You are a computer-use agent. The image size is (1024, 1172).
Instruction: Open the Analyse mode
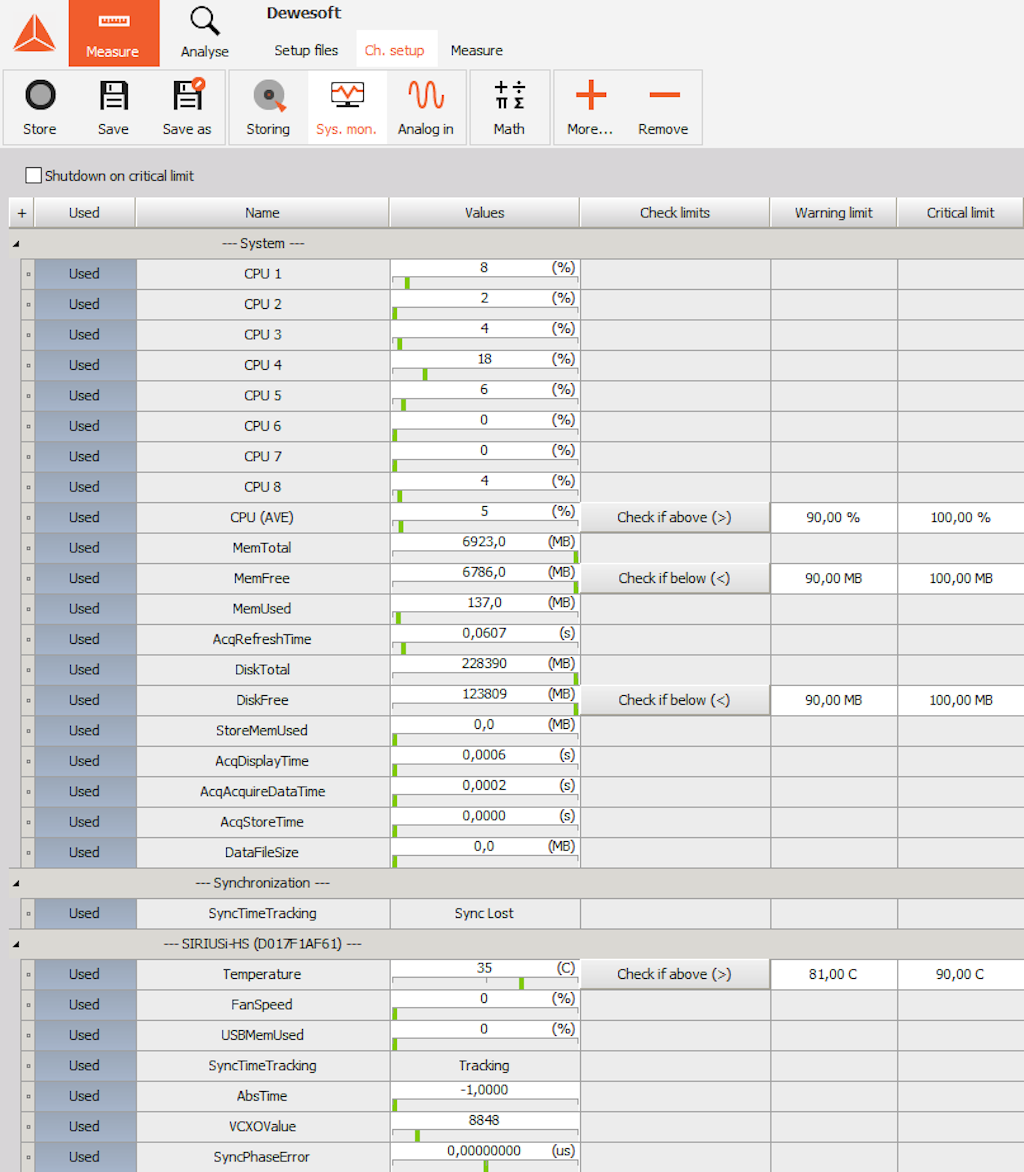(x=205, y=33)
